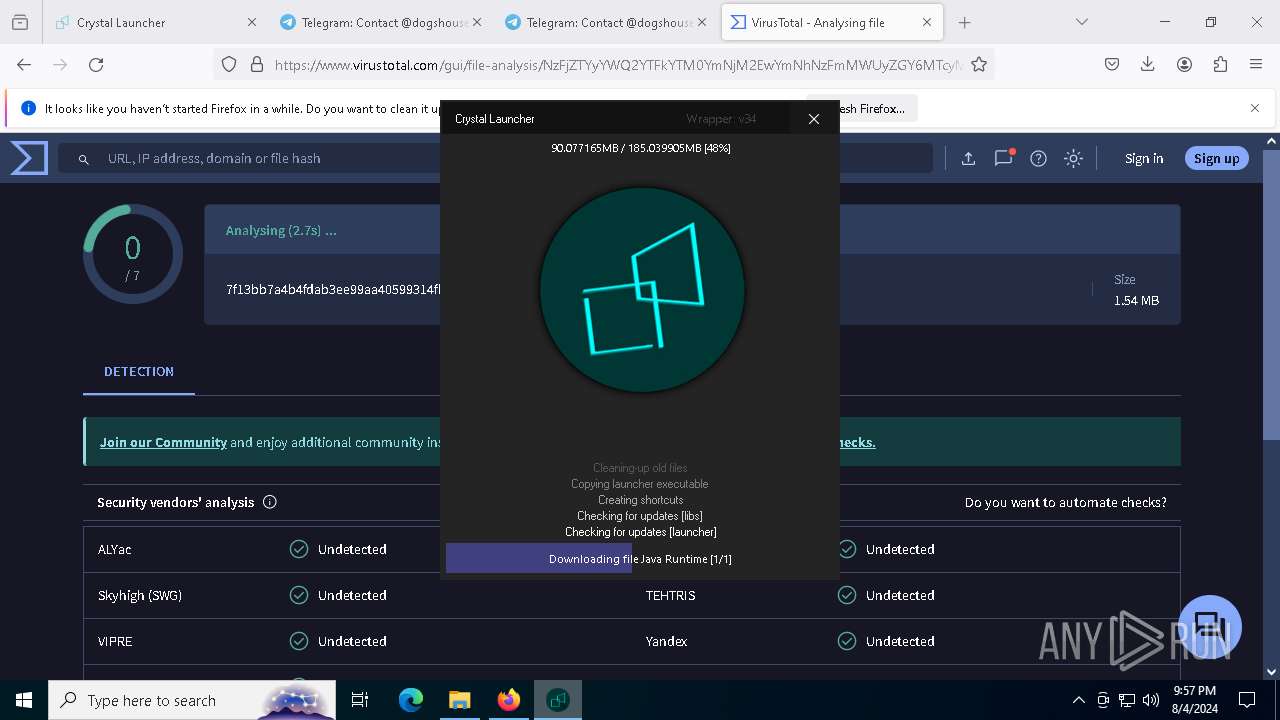
Task: Open the VirusTotal help icon
Action: (1038, 158)
